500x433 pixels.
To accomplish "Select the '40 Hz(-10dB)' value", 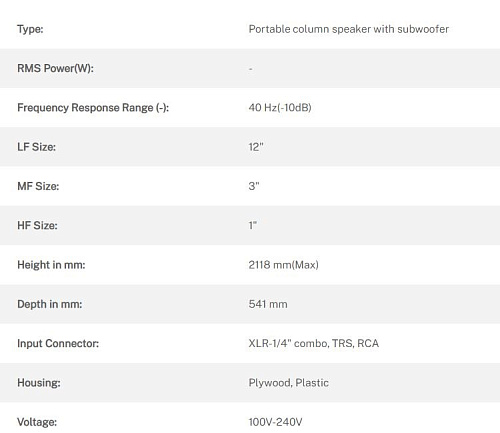I will pyautogui.click(x=280, y=108).
